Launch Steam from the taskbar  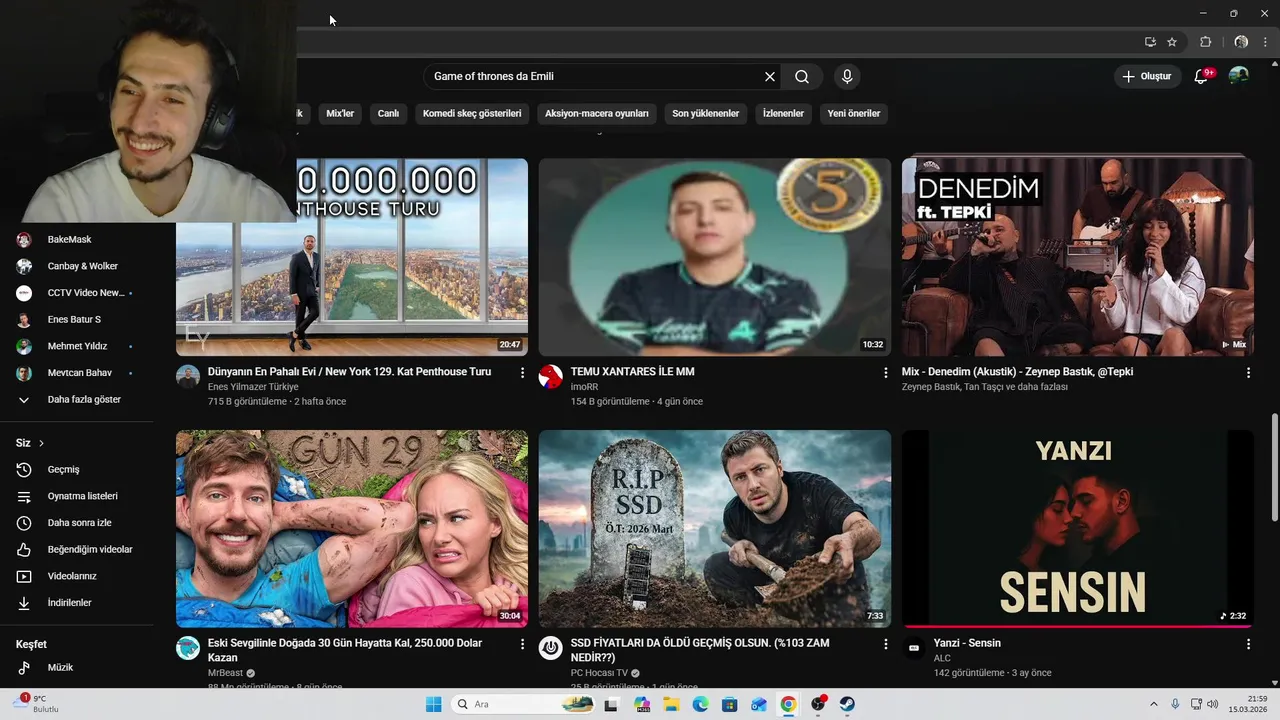tap(847, 704)
